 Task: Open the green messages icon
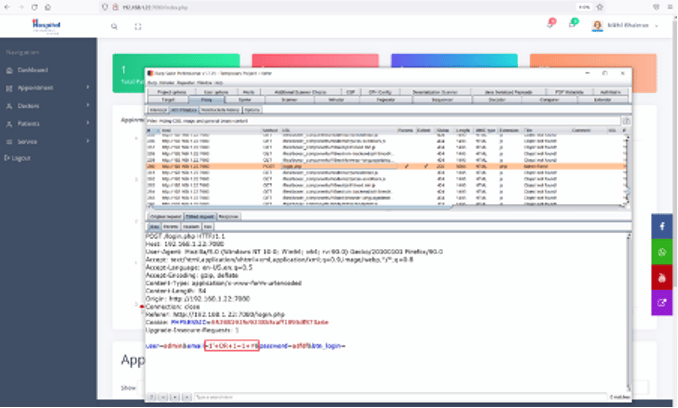coord(573,24)
